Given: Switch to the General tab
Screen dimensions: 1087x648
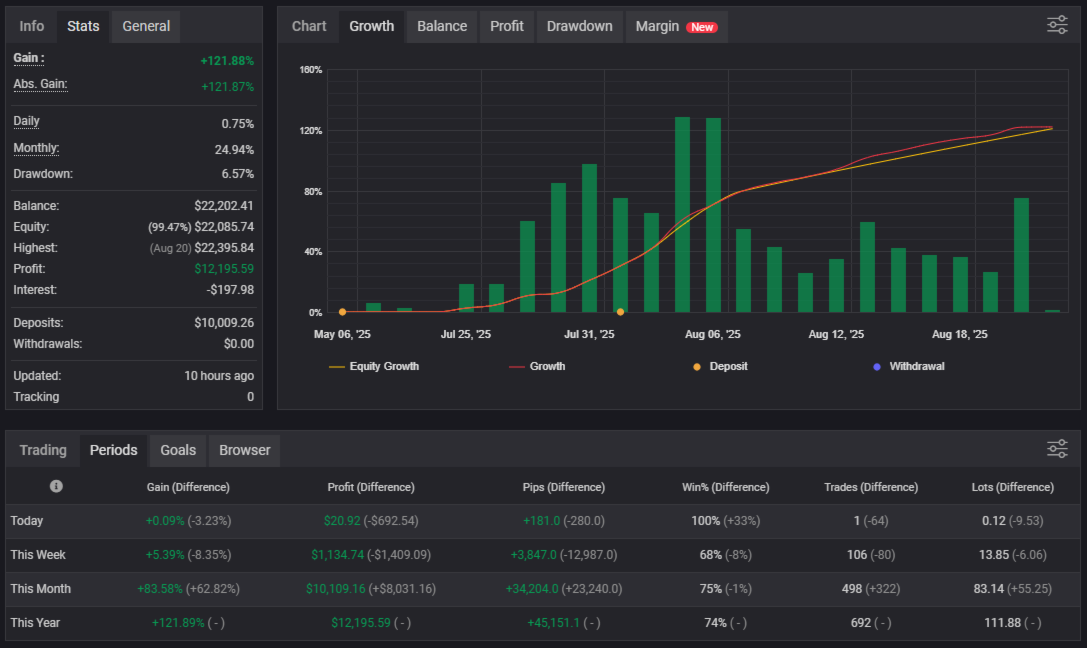Looking at the screenshot, I should pos(146,26).
